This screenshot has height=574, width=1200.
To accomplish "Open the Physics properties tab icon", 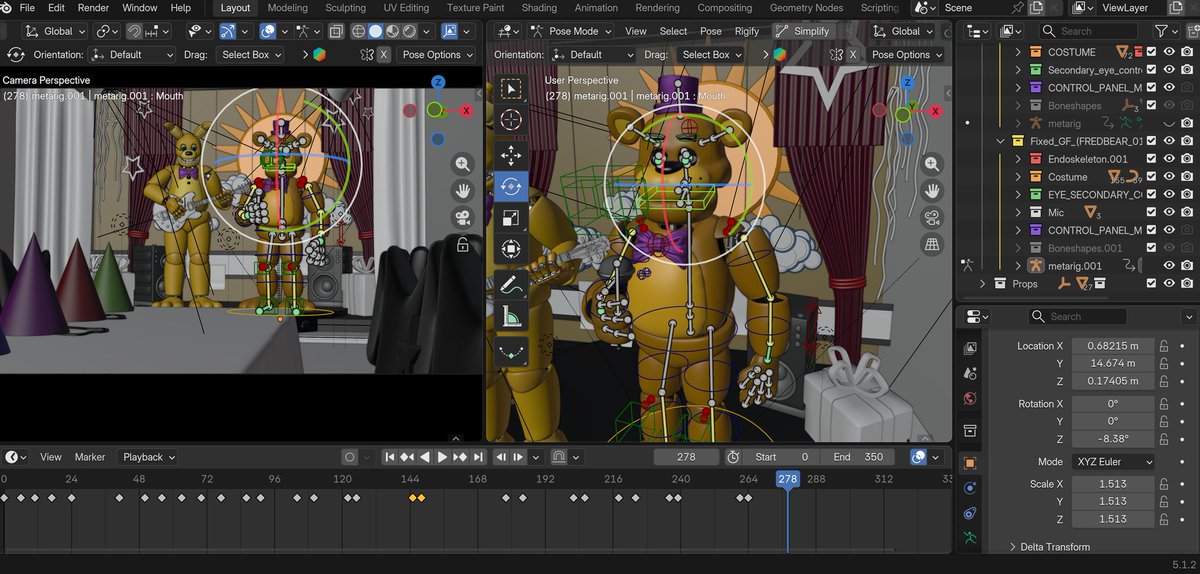I will [x=969, y=488].
